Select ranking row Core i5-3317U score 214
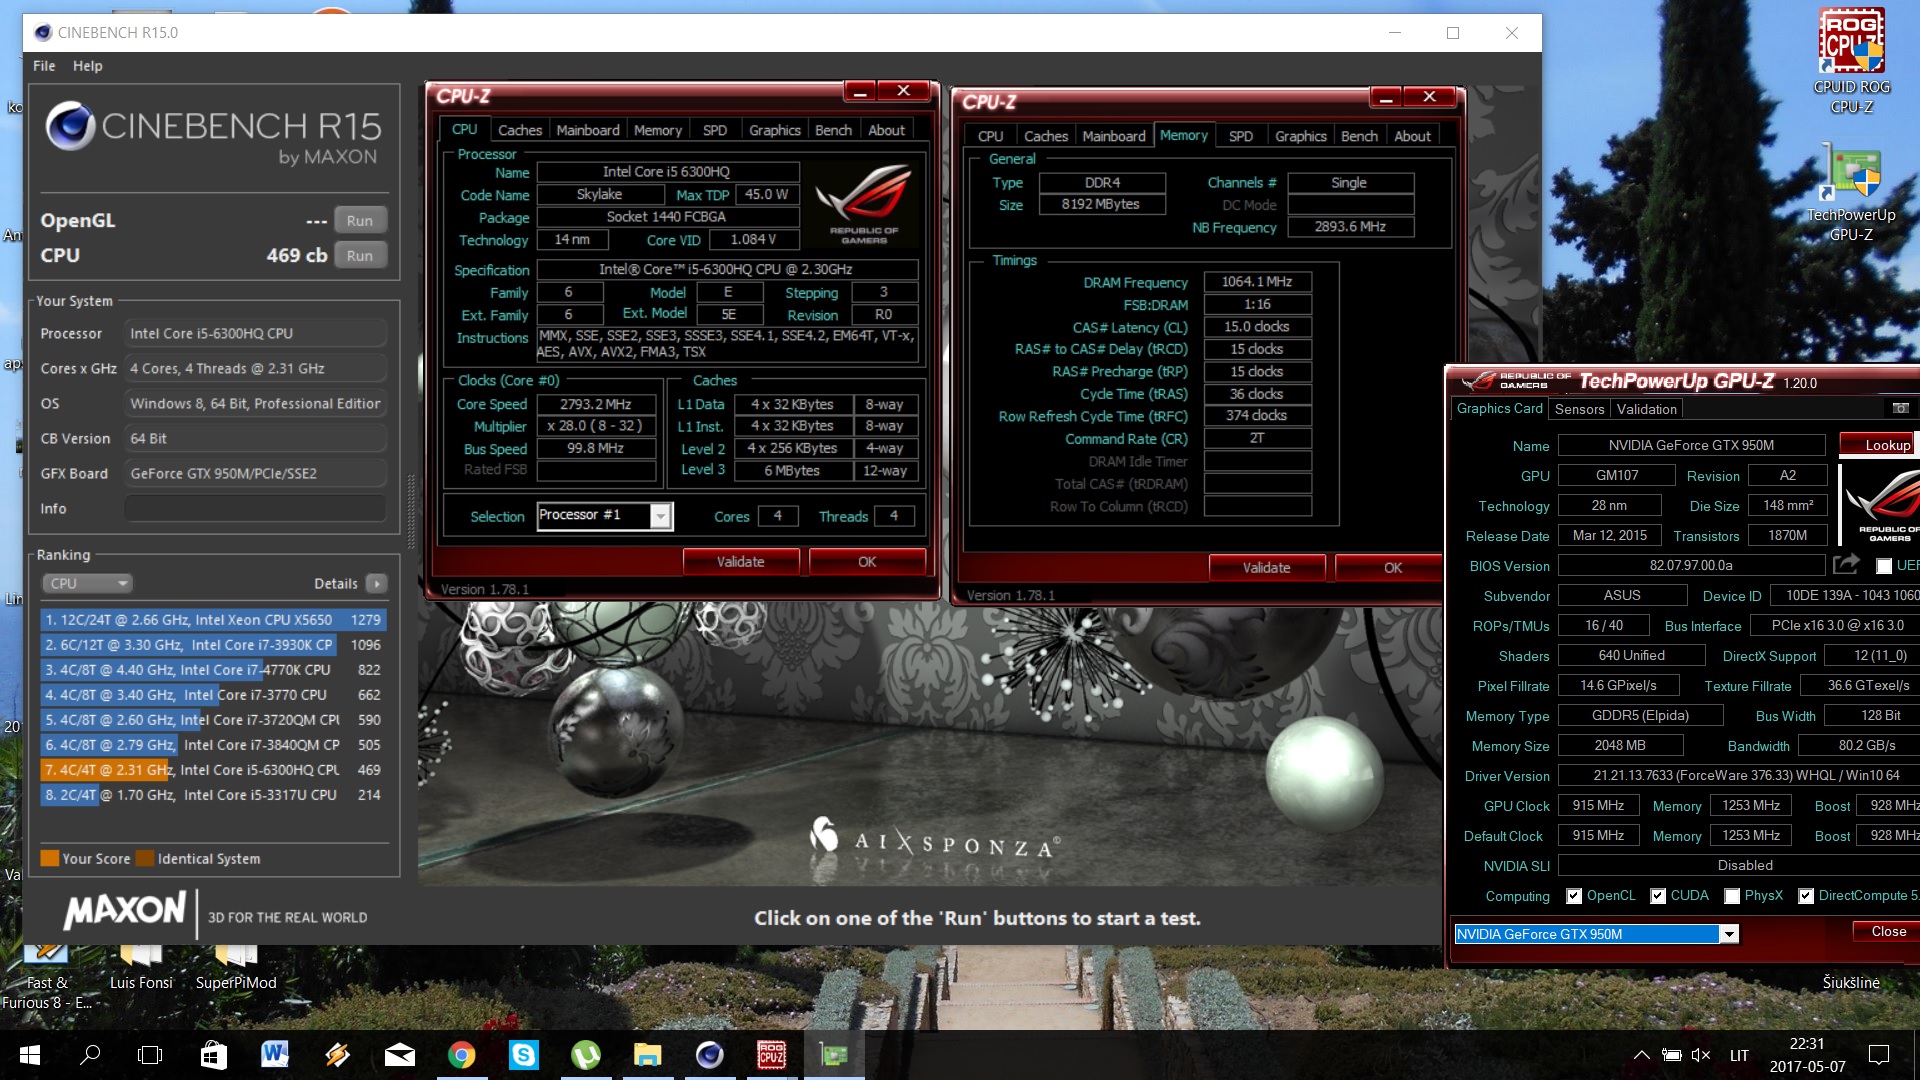 click(x=212, y=795)
